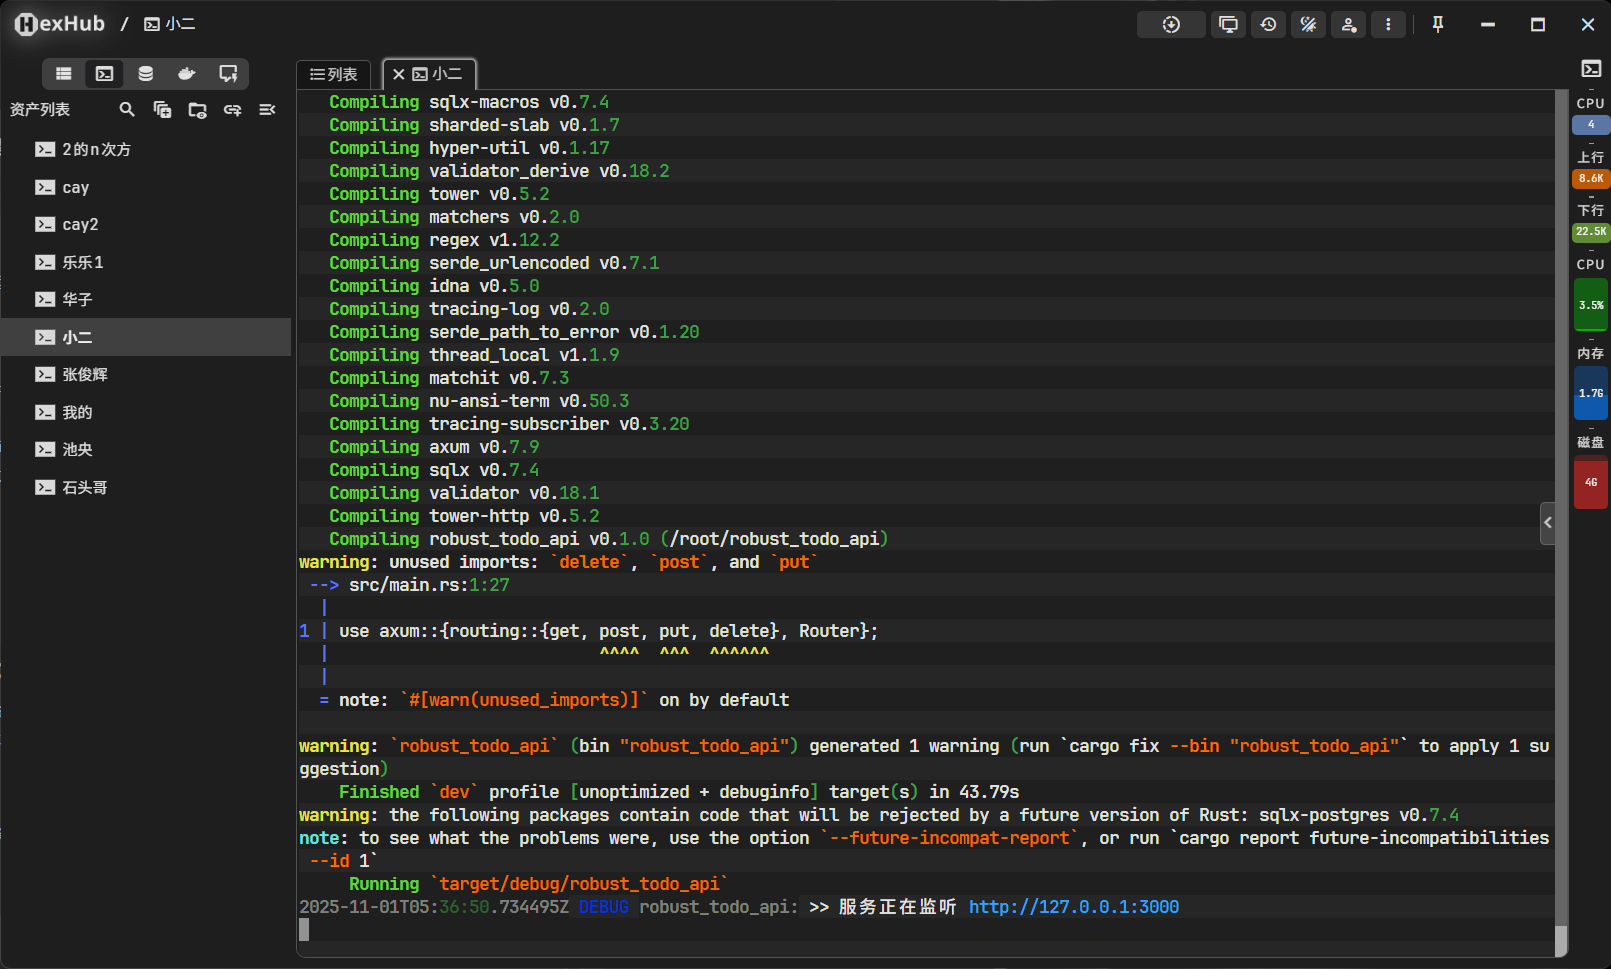This screenshot has height=969, width=1611.
Task: Open the history clock icon
Action: [x=1268, y=25]
